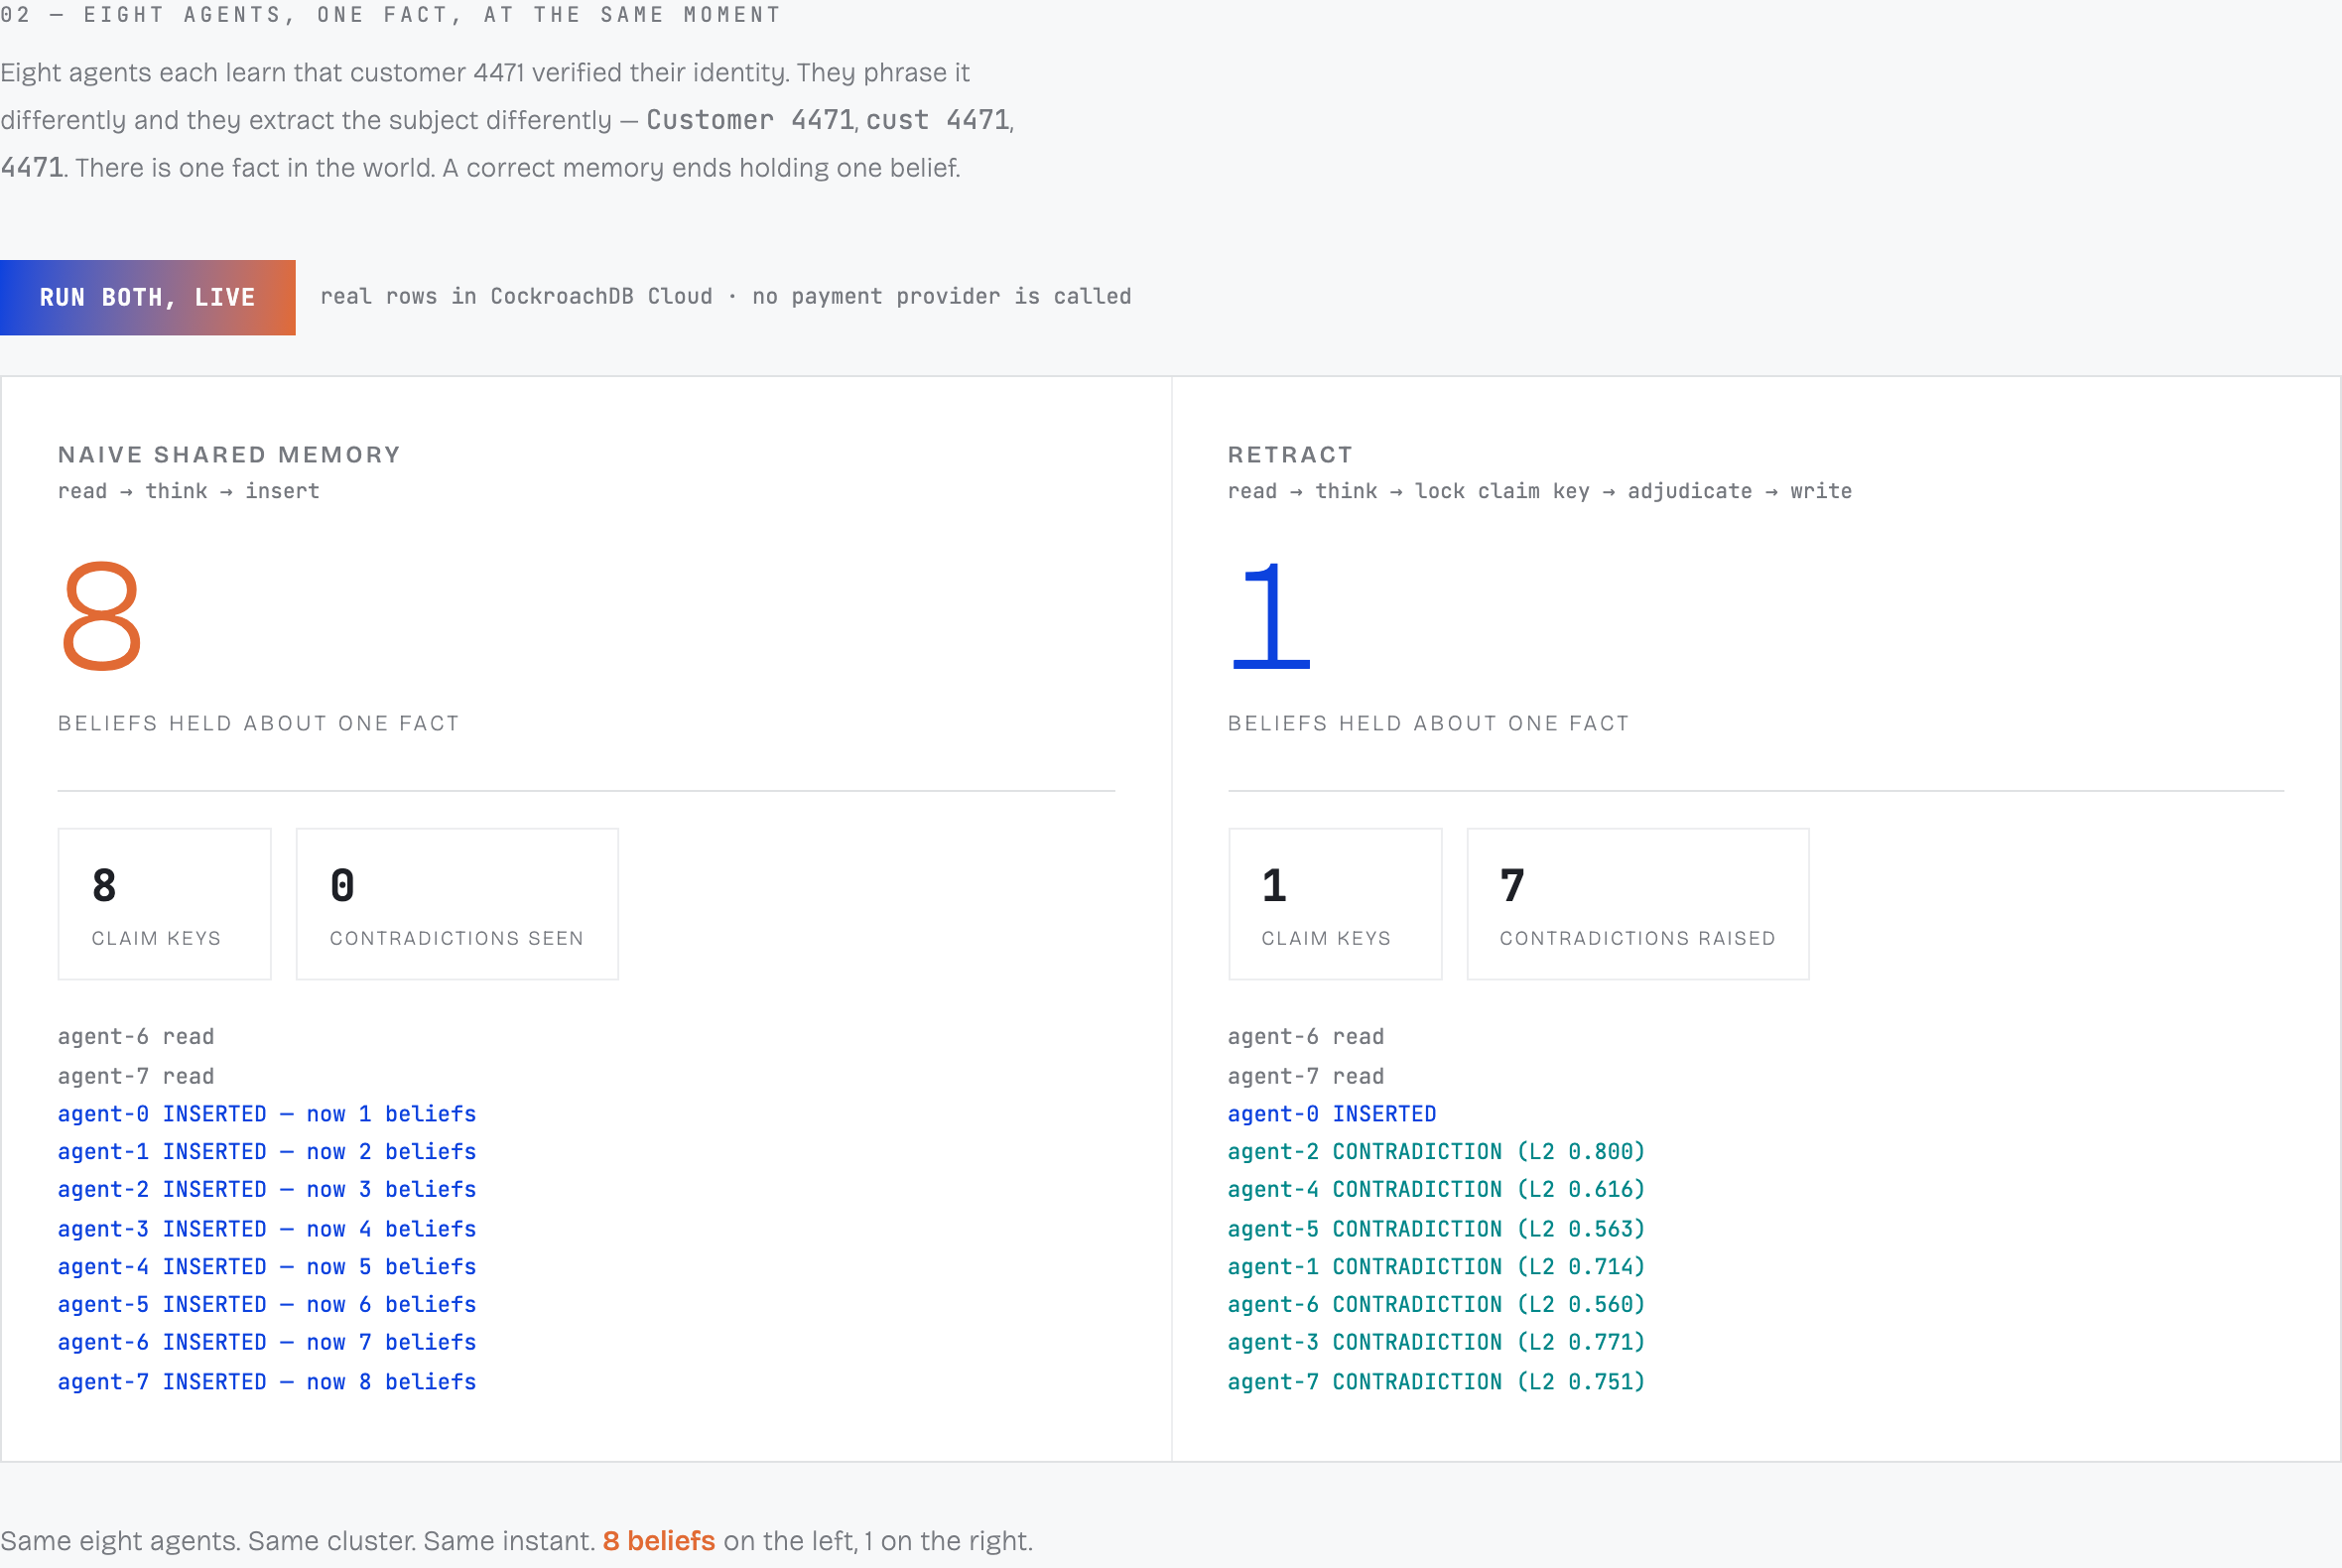Click 'agent-3 INSERTED — now 4 beliefs' log line
The image size is (2342, 1568).
(267, 1229)
